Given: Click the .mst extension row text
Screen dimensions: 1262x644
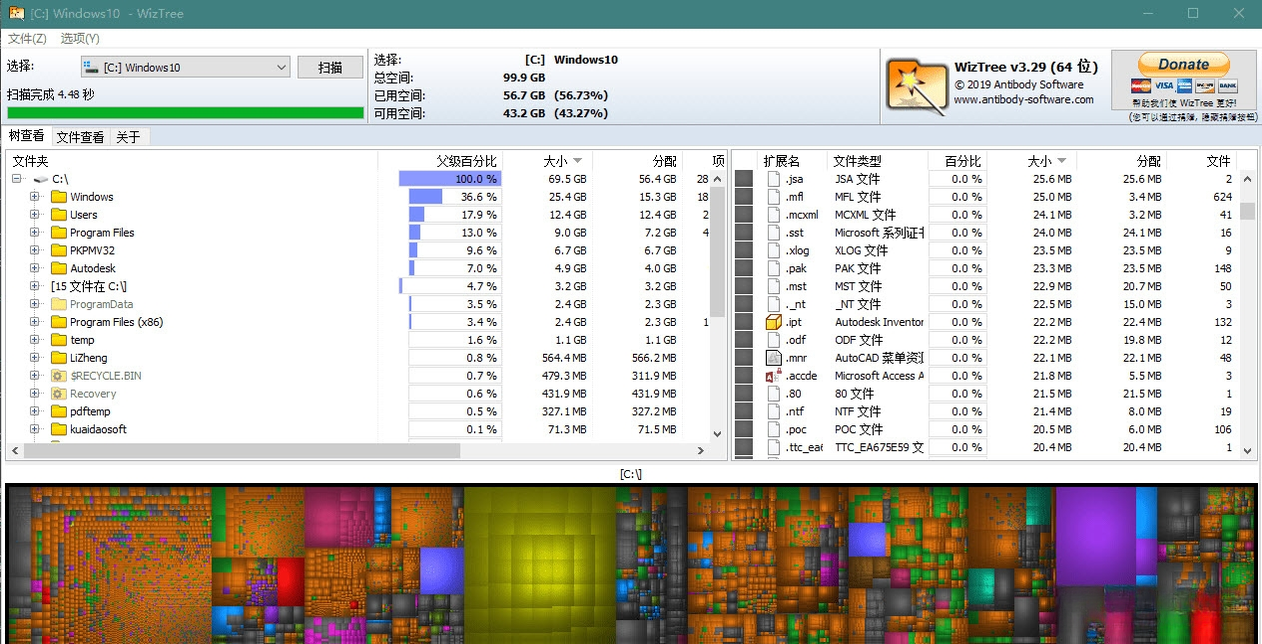Looking at the screenshot, I should pyautogui.click(x=796, y=286).
